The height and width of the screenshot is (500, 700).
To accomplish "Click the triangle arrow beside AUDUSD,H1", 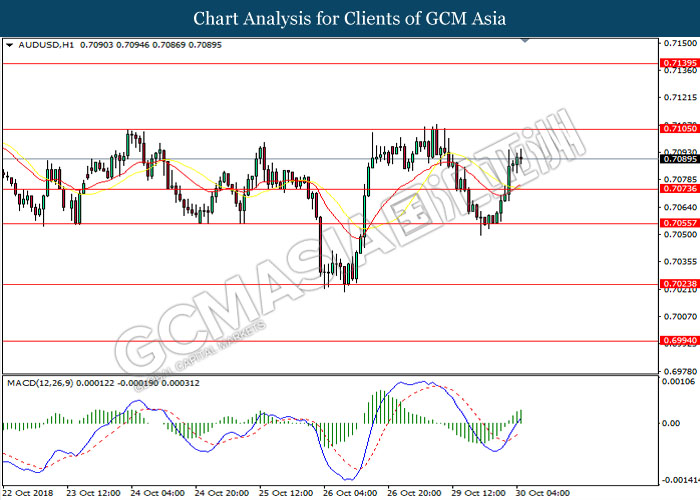I will pos(9,45).
